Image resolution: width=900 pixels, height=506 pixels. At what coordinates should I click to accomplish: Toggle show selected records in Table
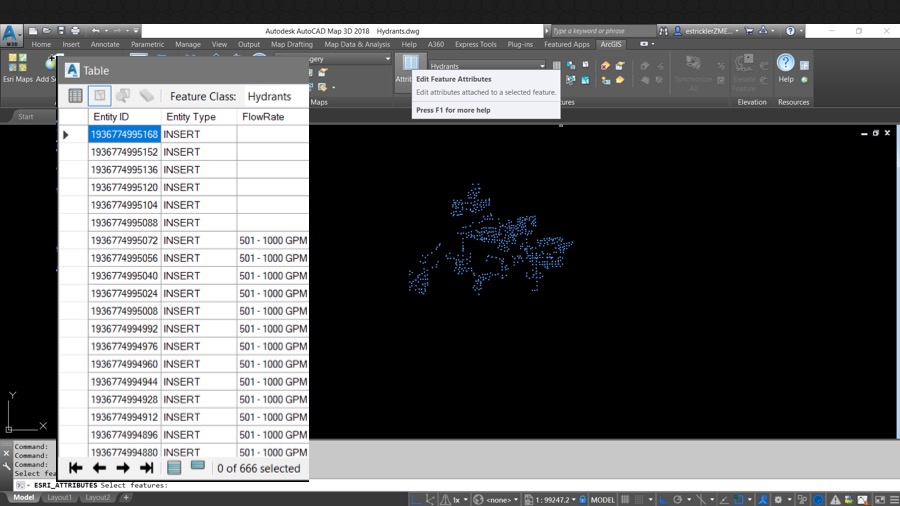pos(99,96)
